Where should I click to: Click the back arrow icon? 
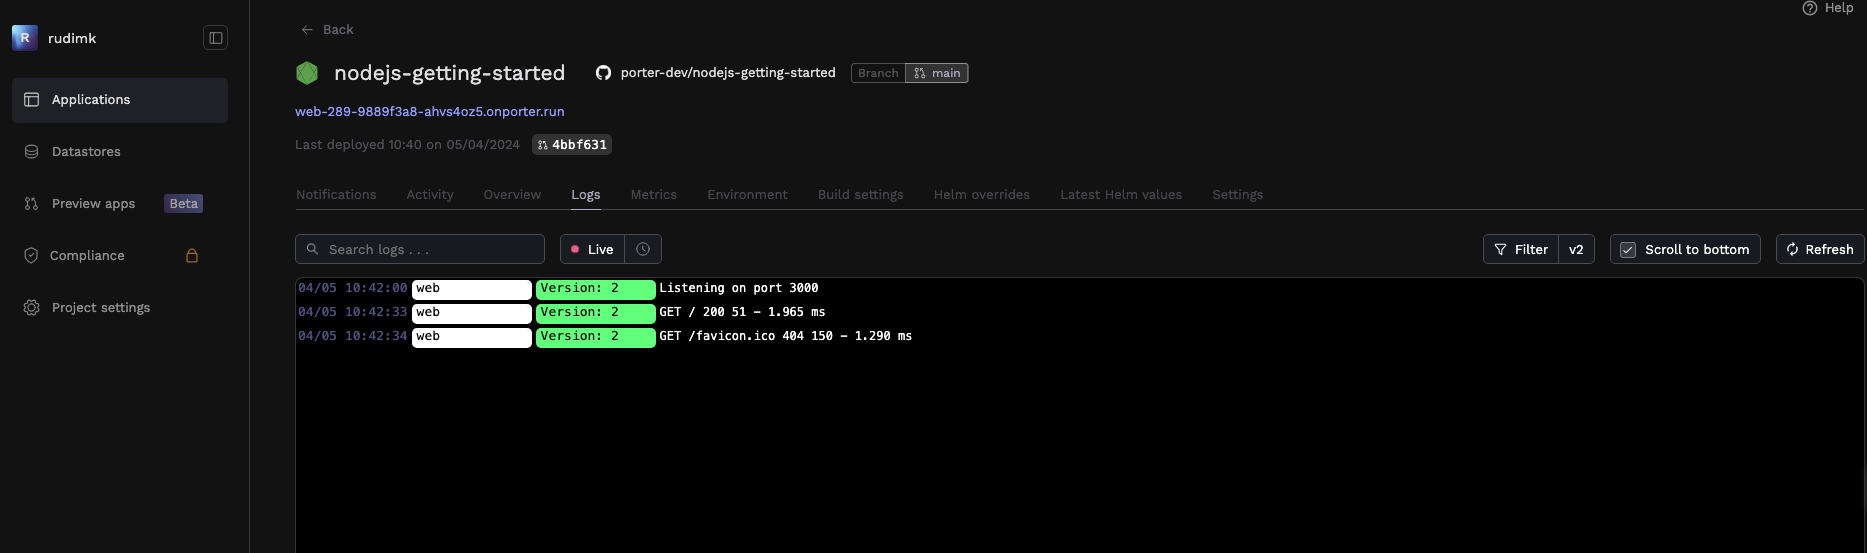[x=307, y=30]
